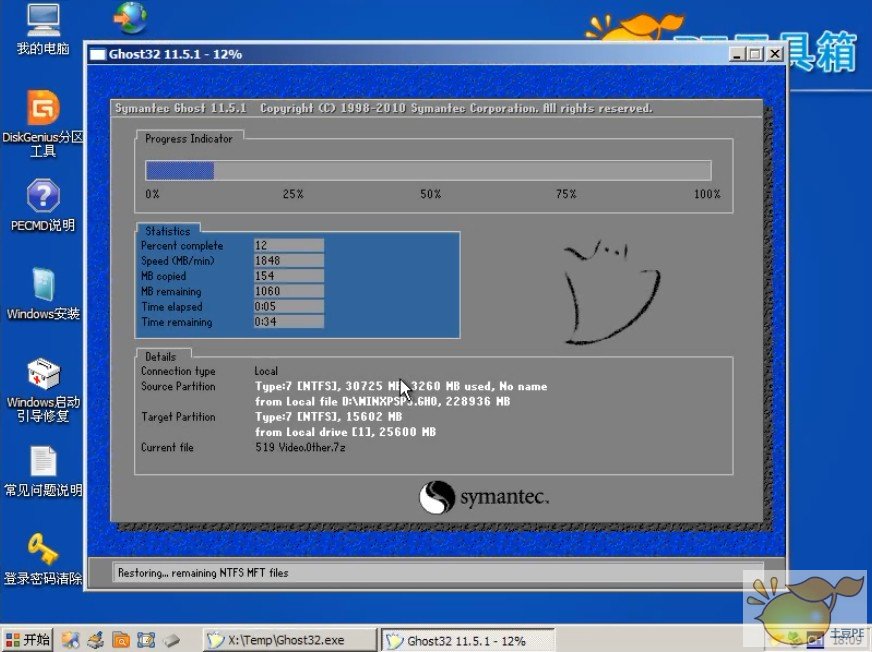This screenshot has width=872, height=652.
Task: Open the globe network icon on desktop
Action: 131,18
